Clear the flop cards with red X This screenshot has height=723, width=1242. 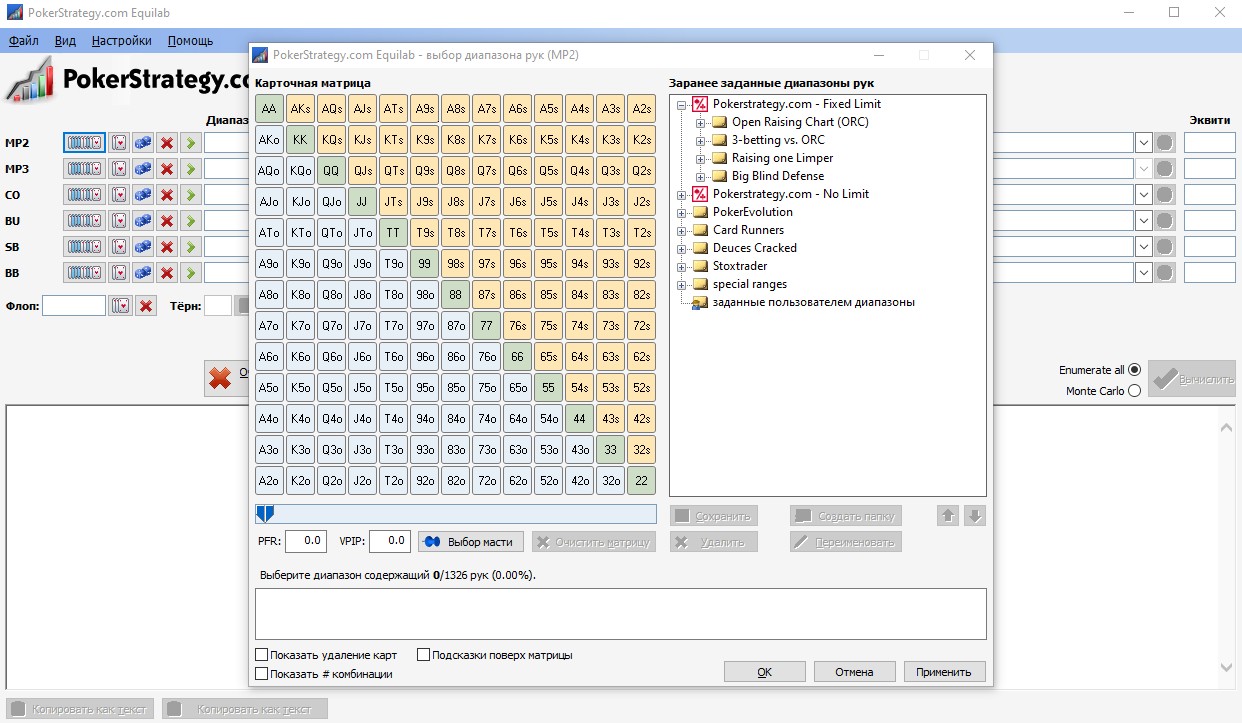[x=146, y=306]
